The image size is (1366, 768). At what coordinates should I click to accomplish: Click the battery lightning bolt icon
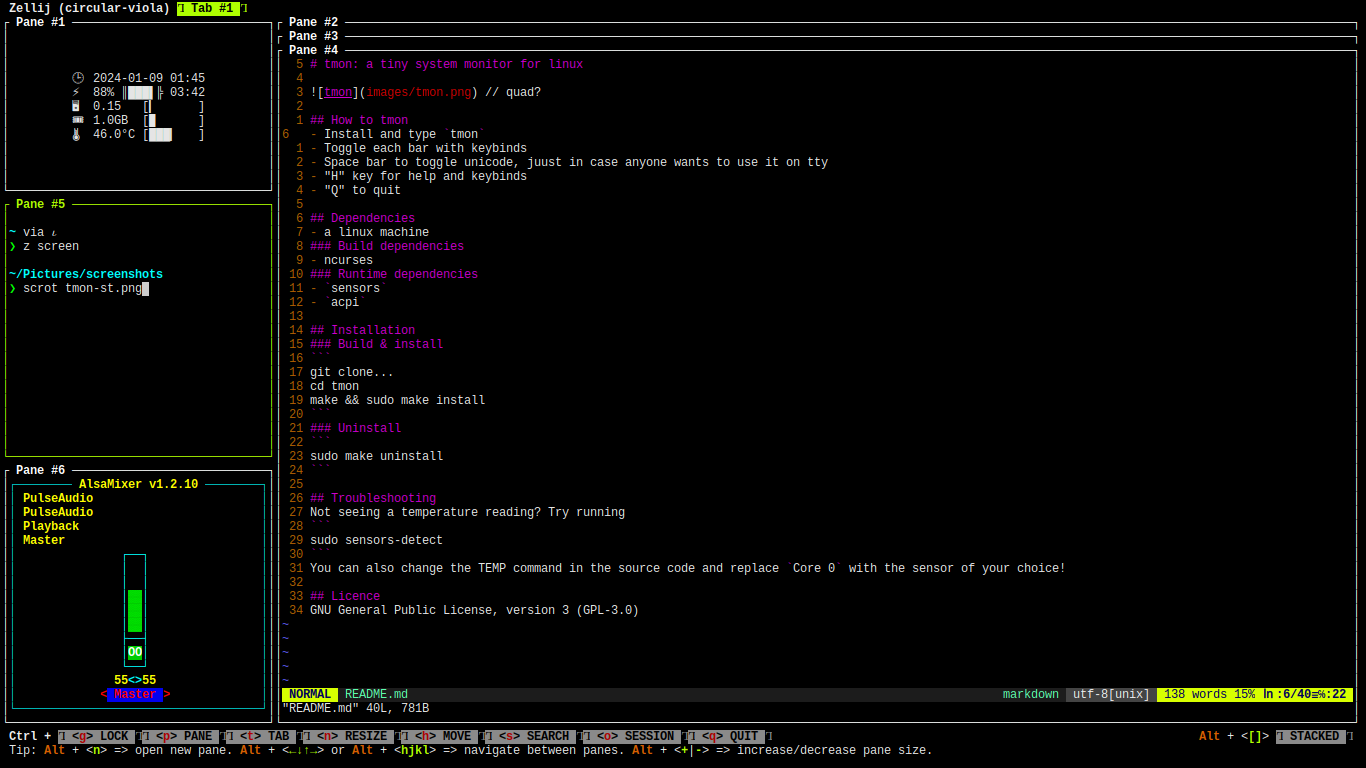click(76, 92)
